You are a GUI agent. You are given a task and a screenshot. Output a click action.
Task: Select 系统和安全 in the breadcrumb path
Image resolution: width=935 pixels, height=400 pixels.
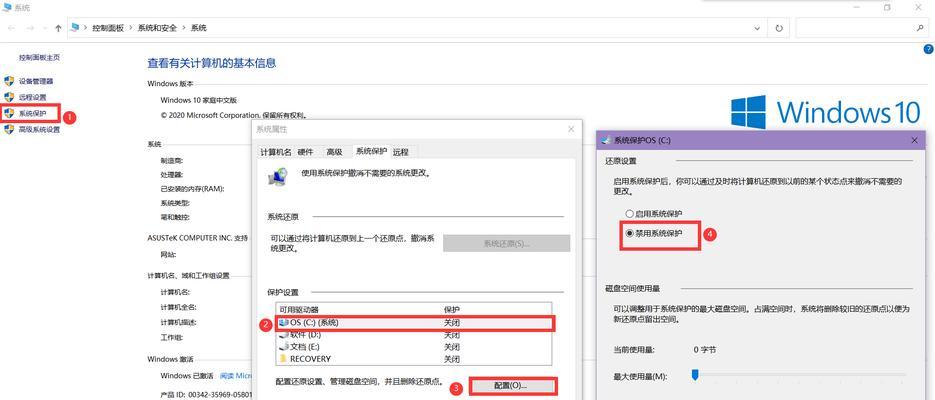coord(156,28)
